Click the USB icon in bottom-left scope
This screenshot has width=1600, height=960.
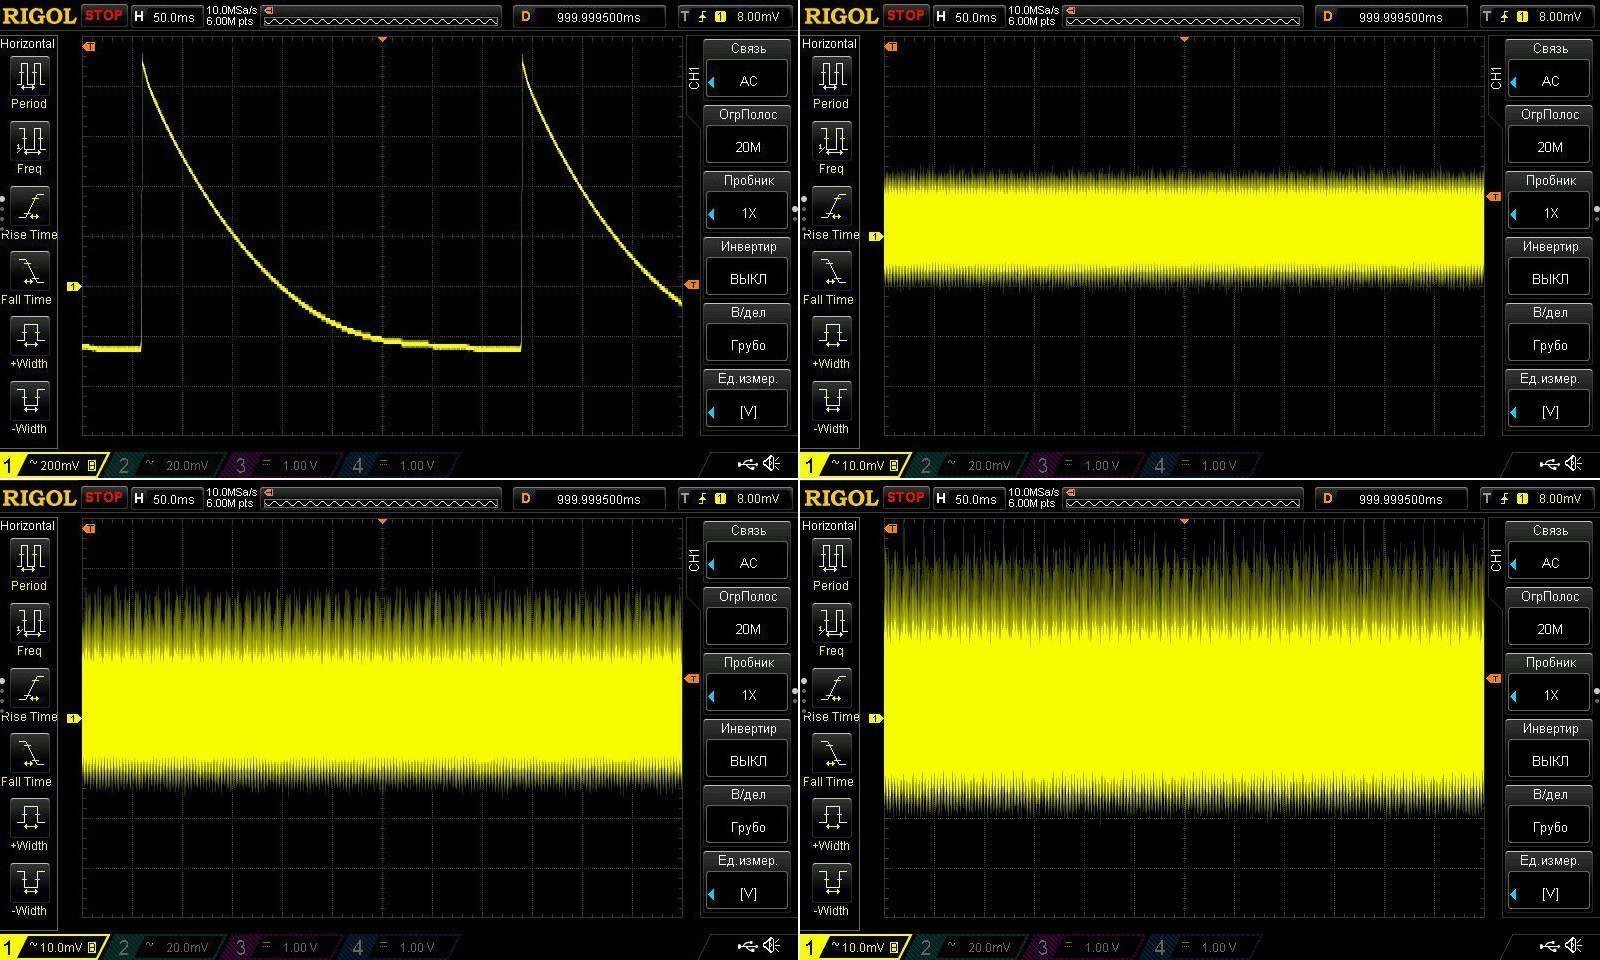pyautogui.click(x=748, y=945)
